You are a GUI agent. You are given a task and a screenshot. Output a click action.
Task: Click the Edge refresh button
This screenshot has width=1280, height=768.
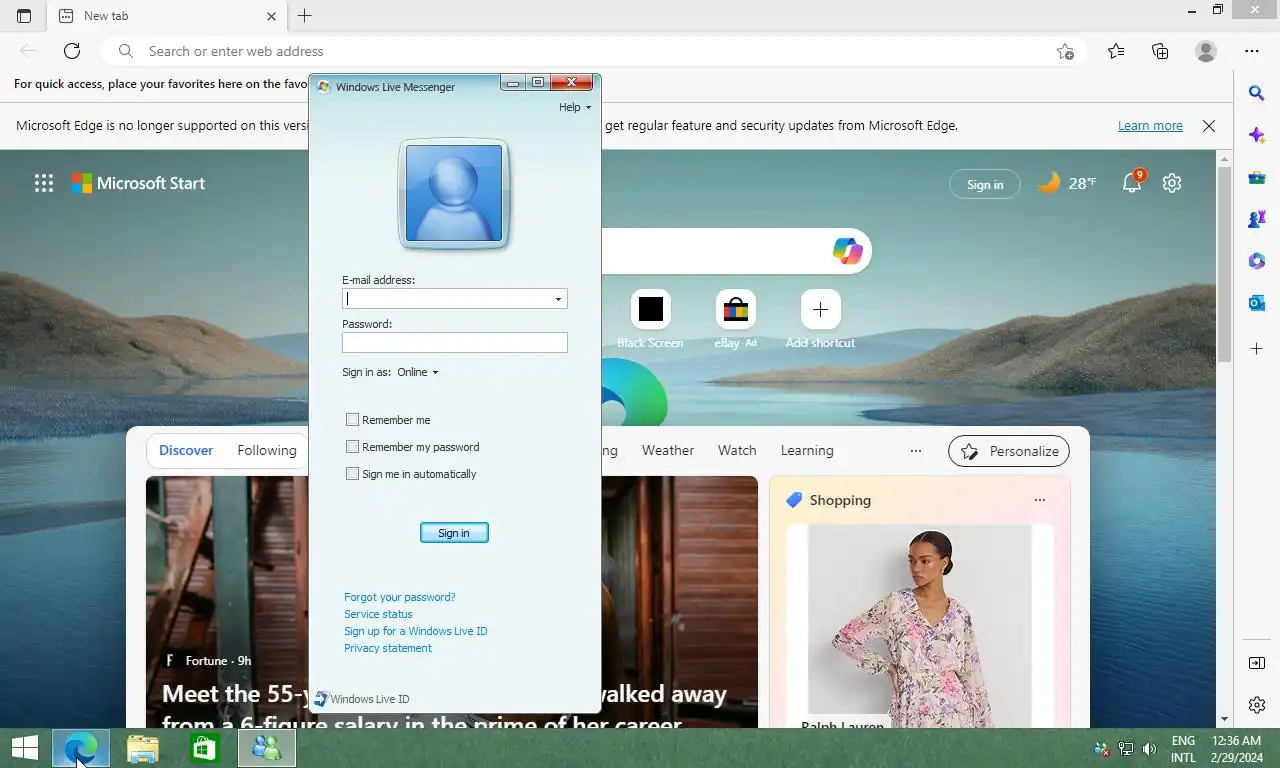pos(72,51)
